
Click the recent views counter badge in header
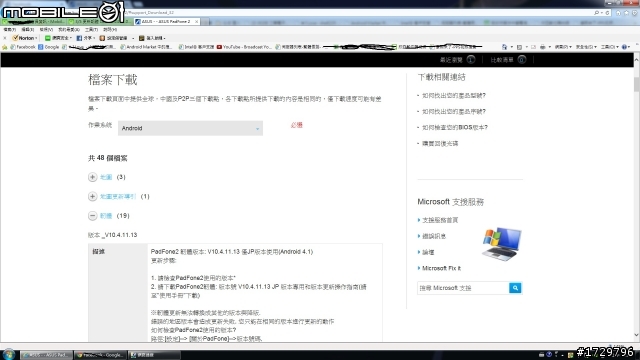[x=471, y=60]
